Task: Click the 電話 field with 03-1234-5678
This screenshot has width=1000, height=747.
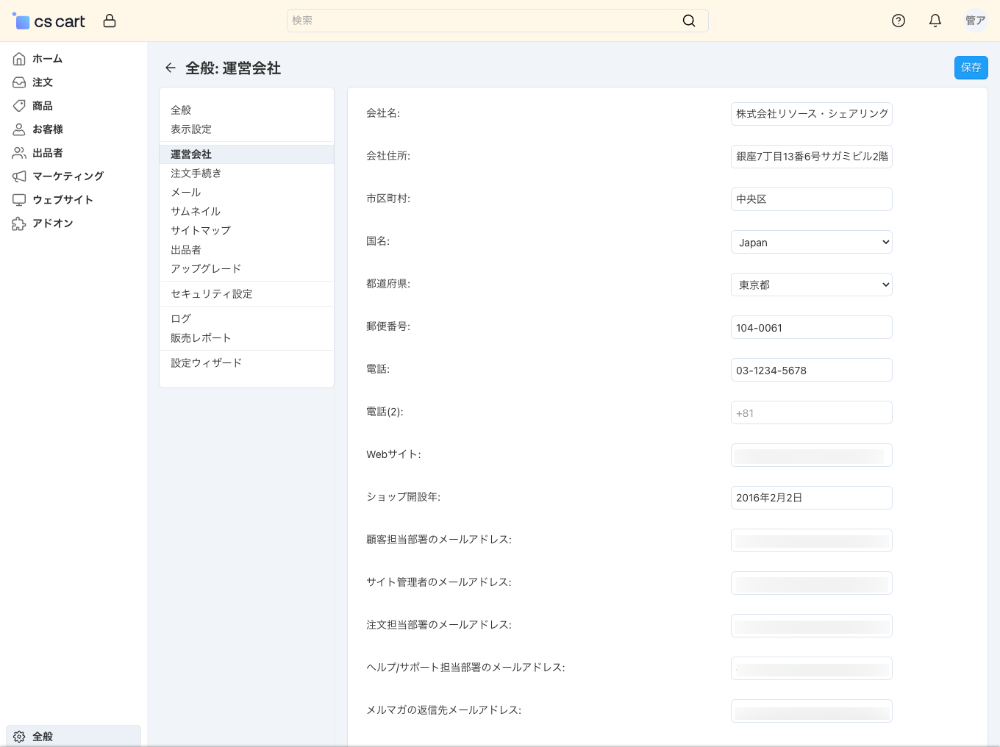Action: (811, 370)
